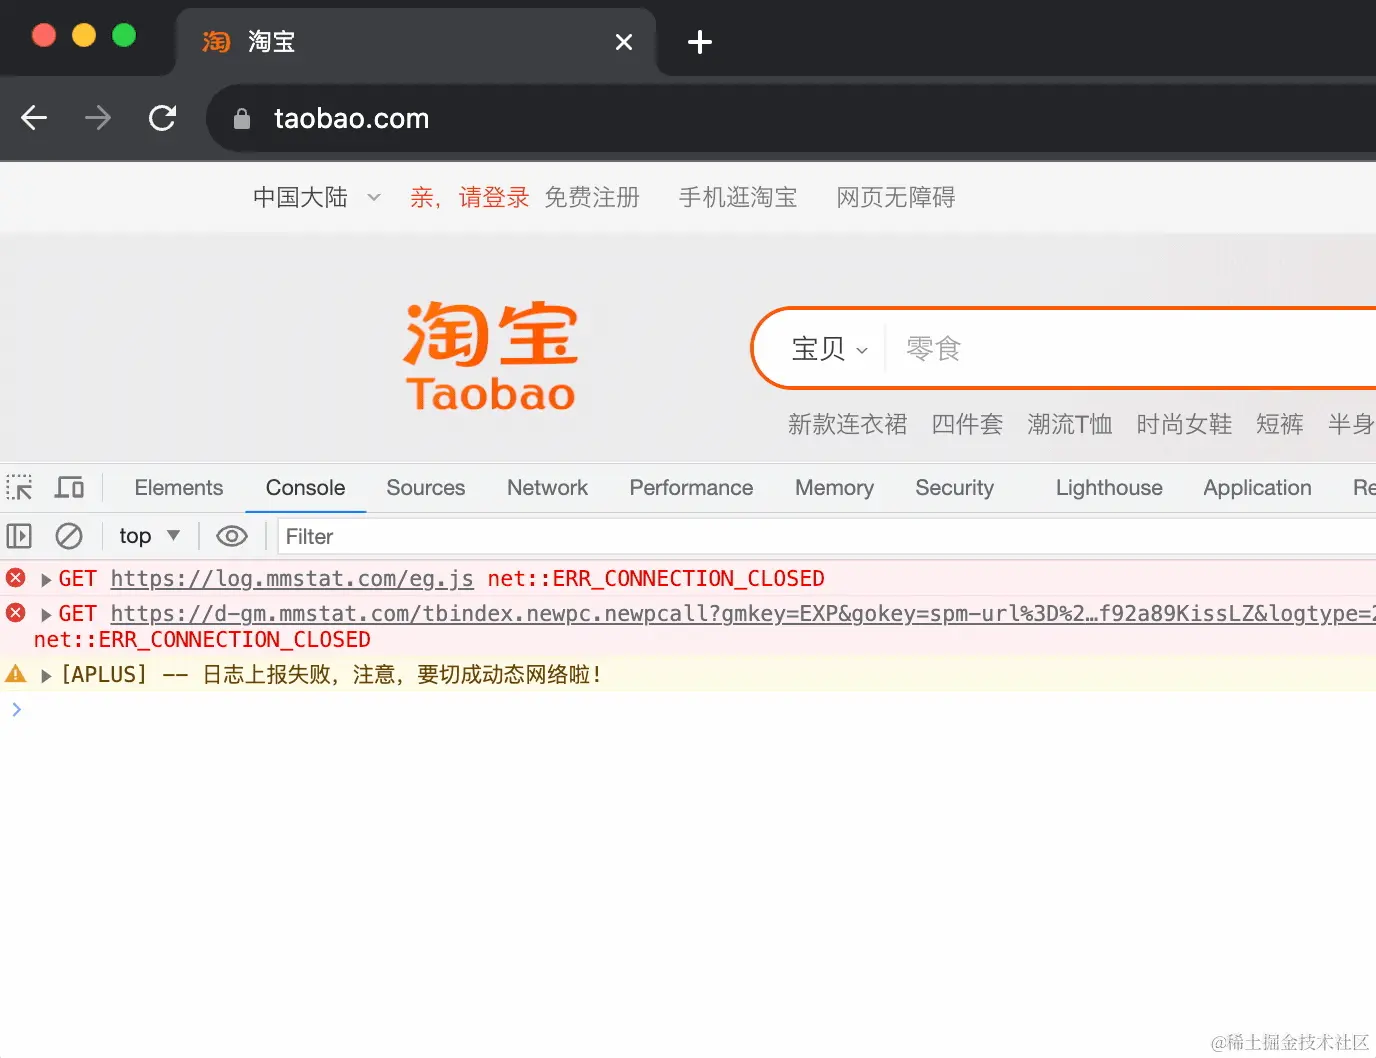This screenshot has height=1058, width=1376.
Task: Expand the 宝贝 search type dropdown
Action: point(829,349)
